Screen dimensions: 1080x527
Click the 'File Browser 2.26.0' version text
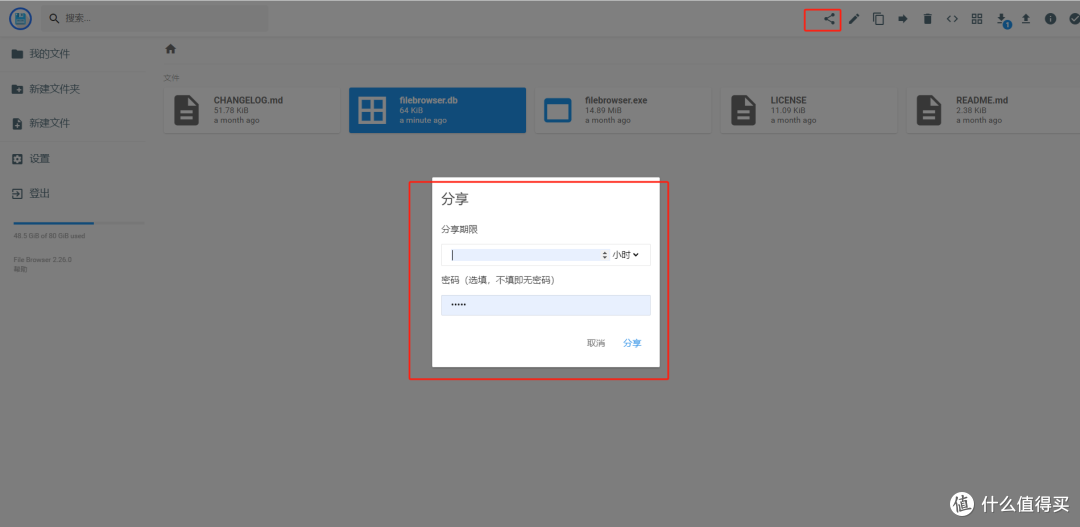click(x=43, y=260)
